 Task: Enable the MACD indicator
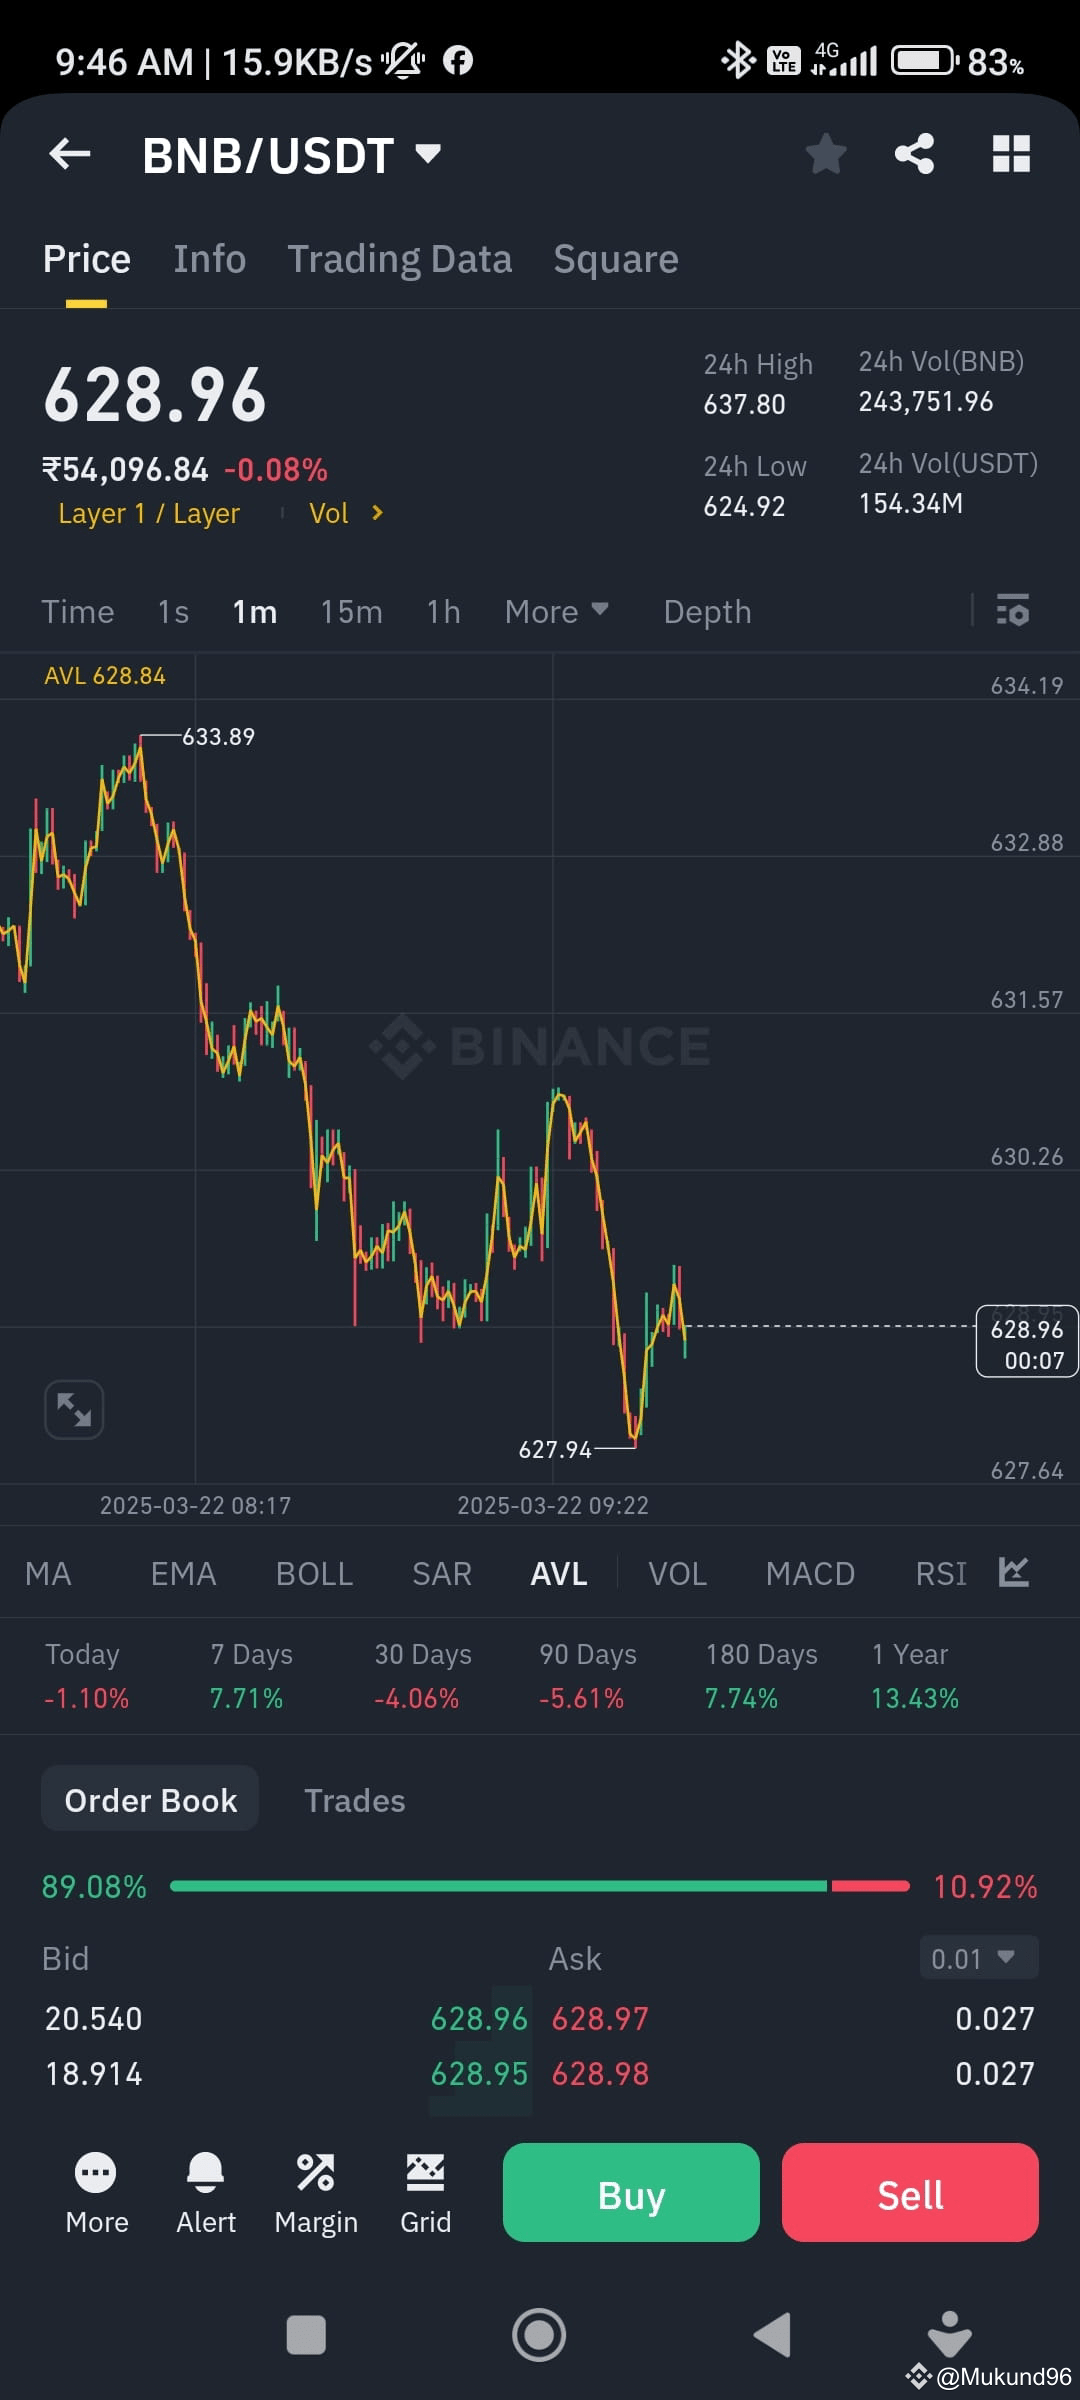(x=810, y=1572)
